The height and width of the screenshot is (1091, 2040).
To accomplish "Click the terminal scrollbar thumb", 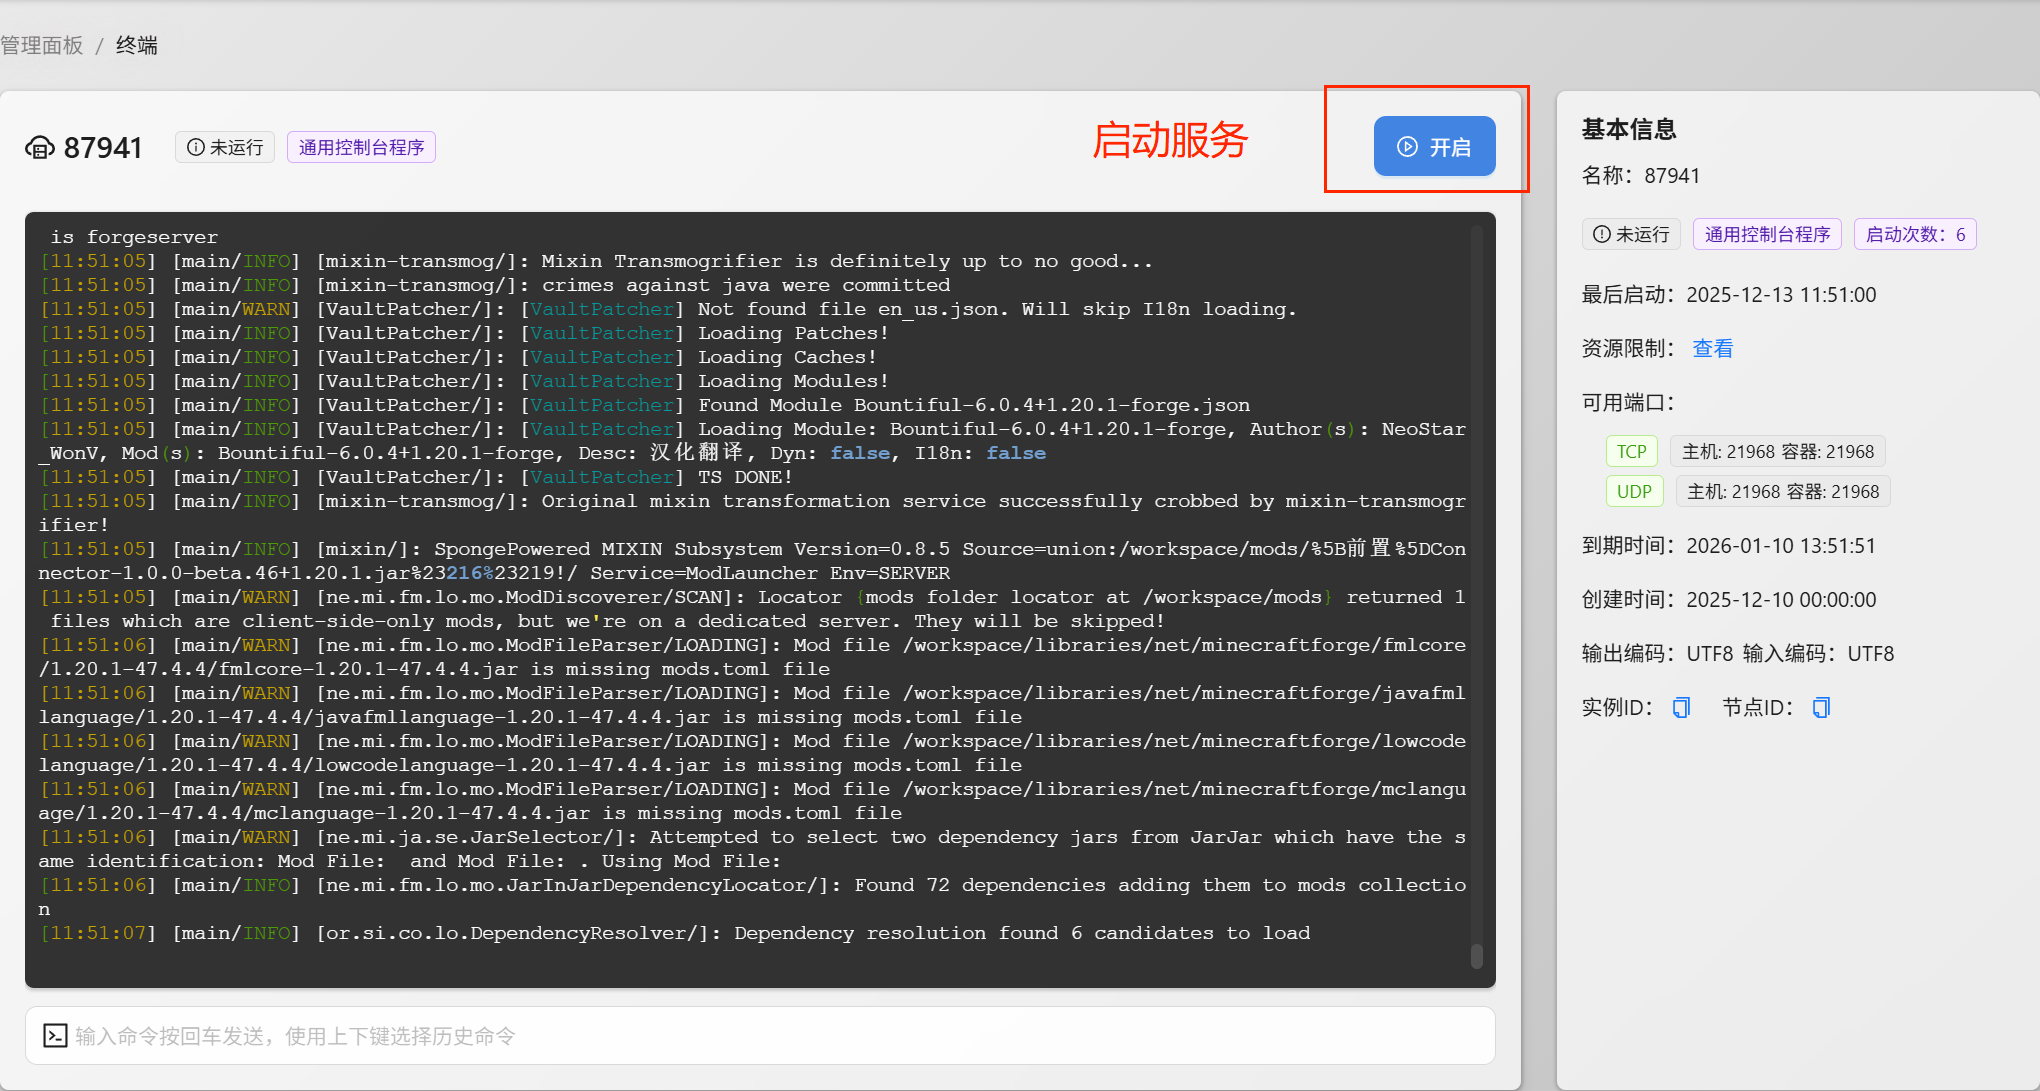I will (x=1476, y=955).
